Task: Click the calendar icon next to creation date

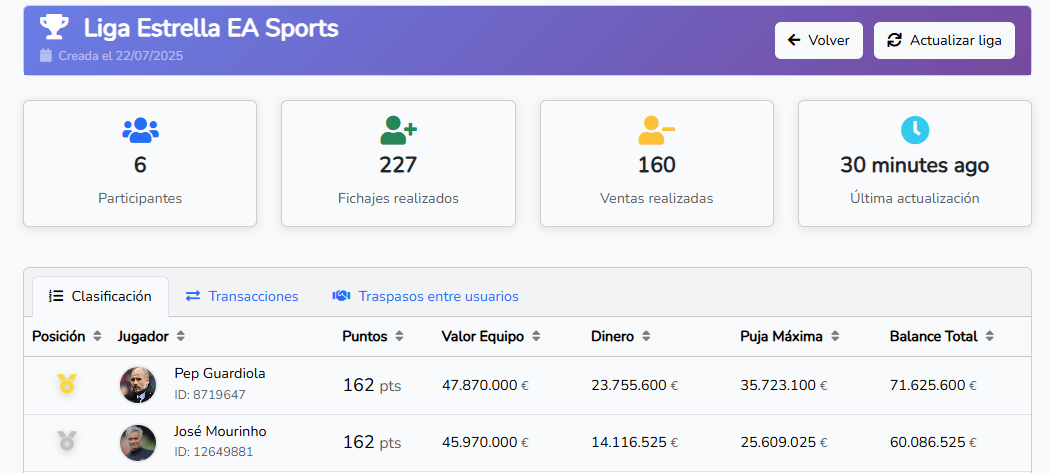Action: [45, 56]
